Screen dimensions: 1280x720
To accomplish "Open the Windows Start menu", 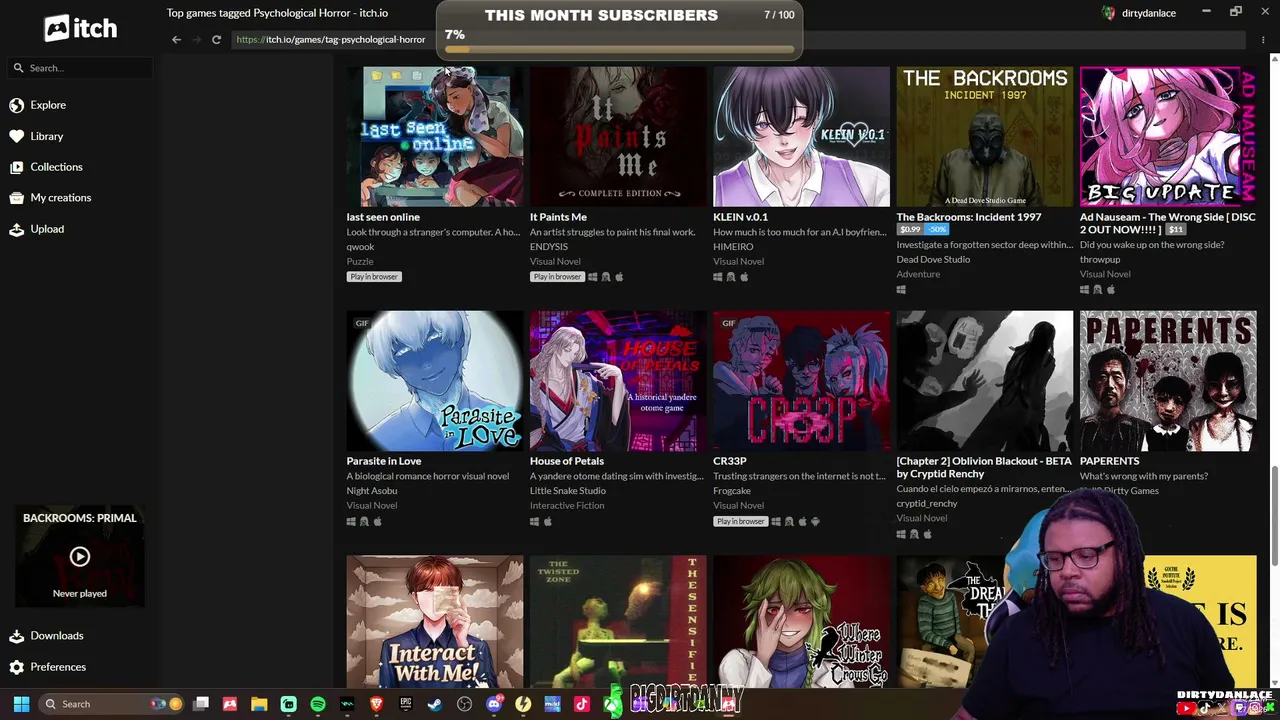I will click(21, 704).
